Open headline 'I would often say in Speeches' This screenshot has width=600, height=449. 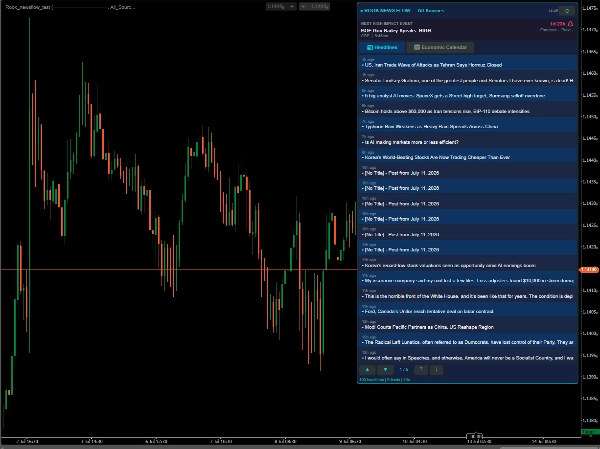468,356
